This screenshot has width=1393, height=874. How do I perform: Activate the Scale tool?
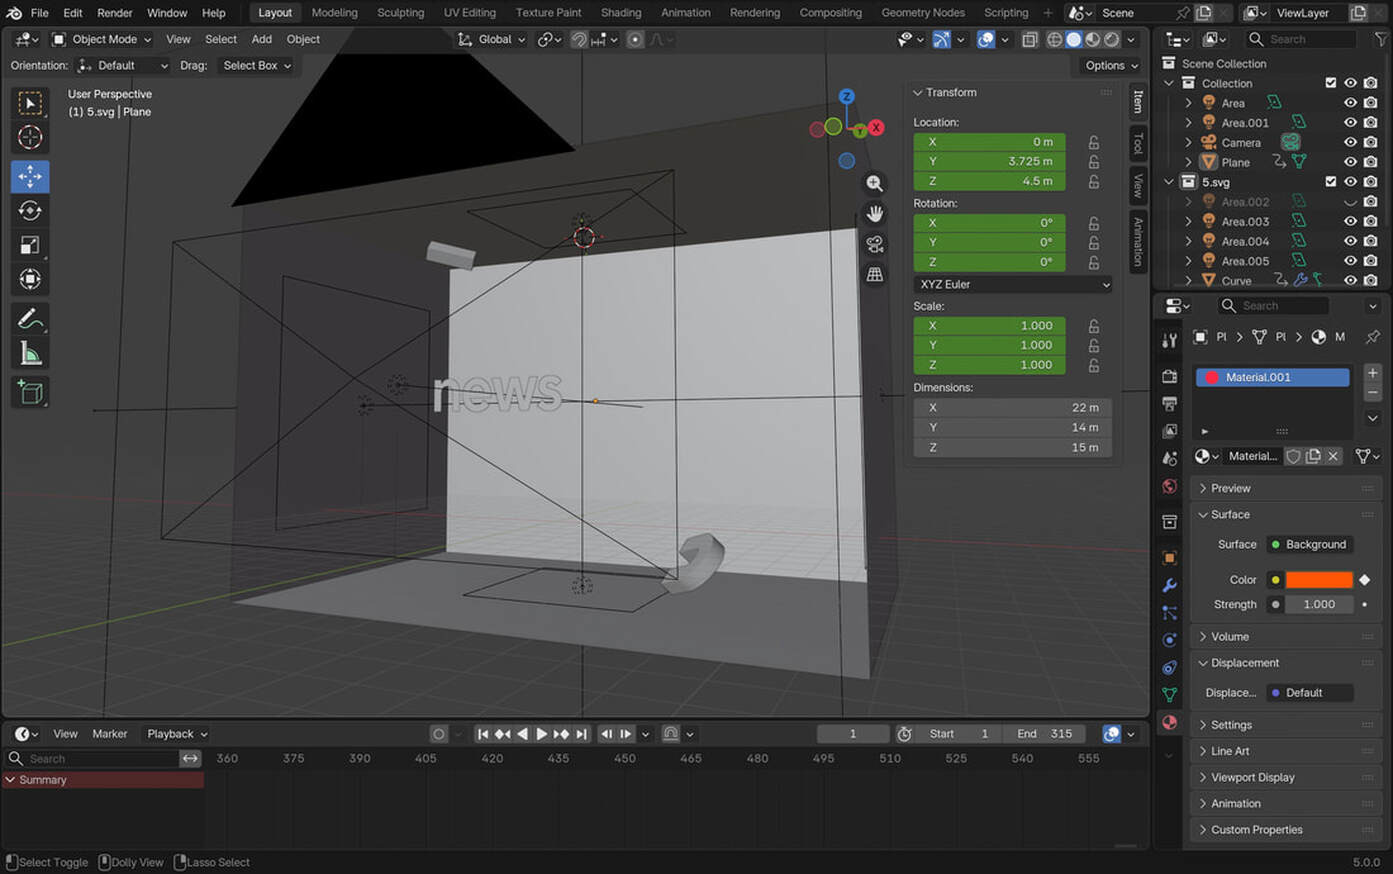30,245
